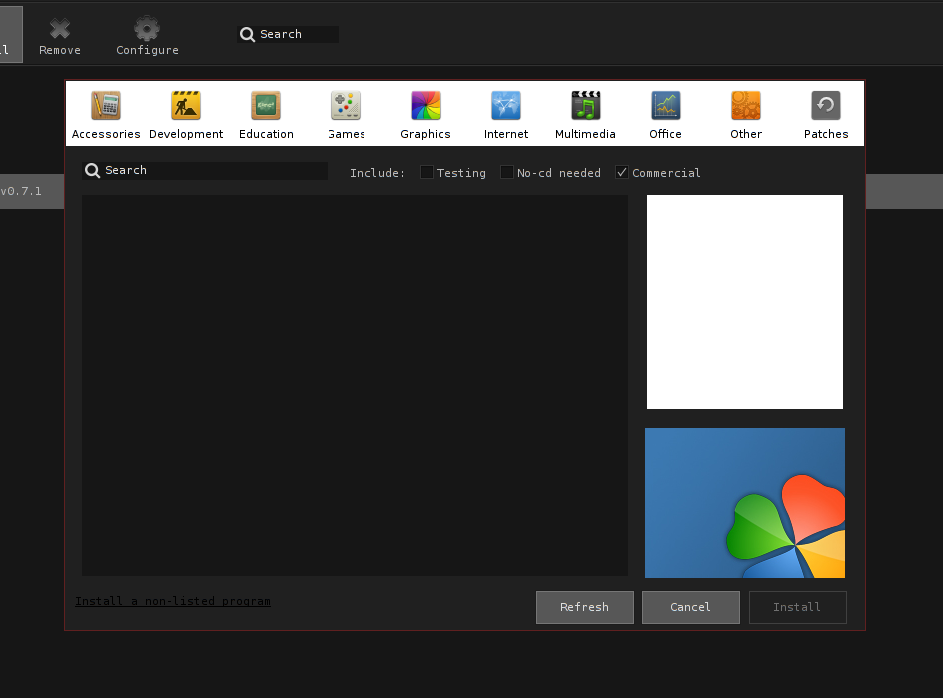Select the Development category
The width and height of the screenshot is (943, 698).
click(185, 113)
